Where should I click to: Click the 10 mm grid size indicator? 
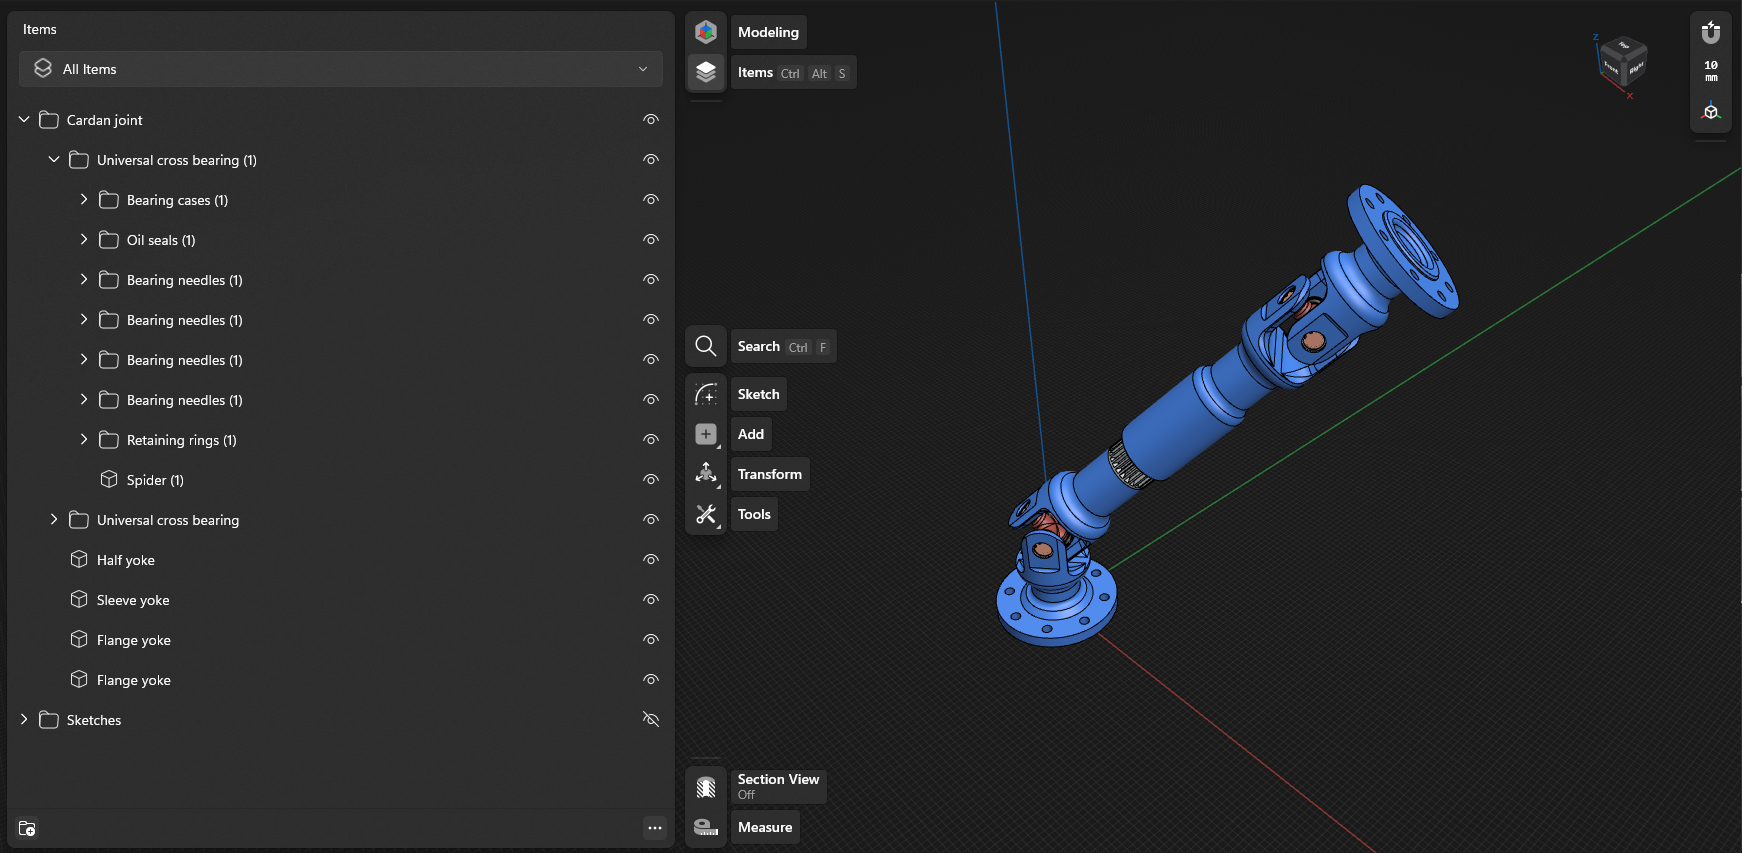pyautogui.click(x=1711, y=71)
